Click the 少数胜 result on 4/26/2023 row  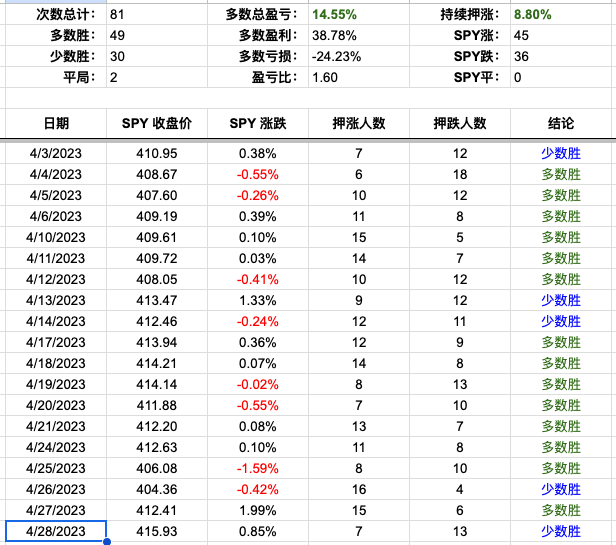click(561, 490)
